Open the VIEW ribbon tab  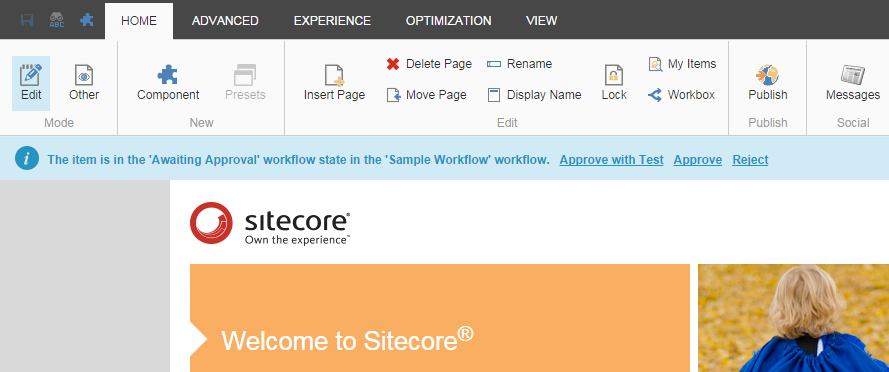click(x=541, y=21)
